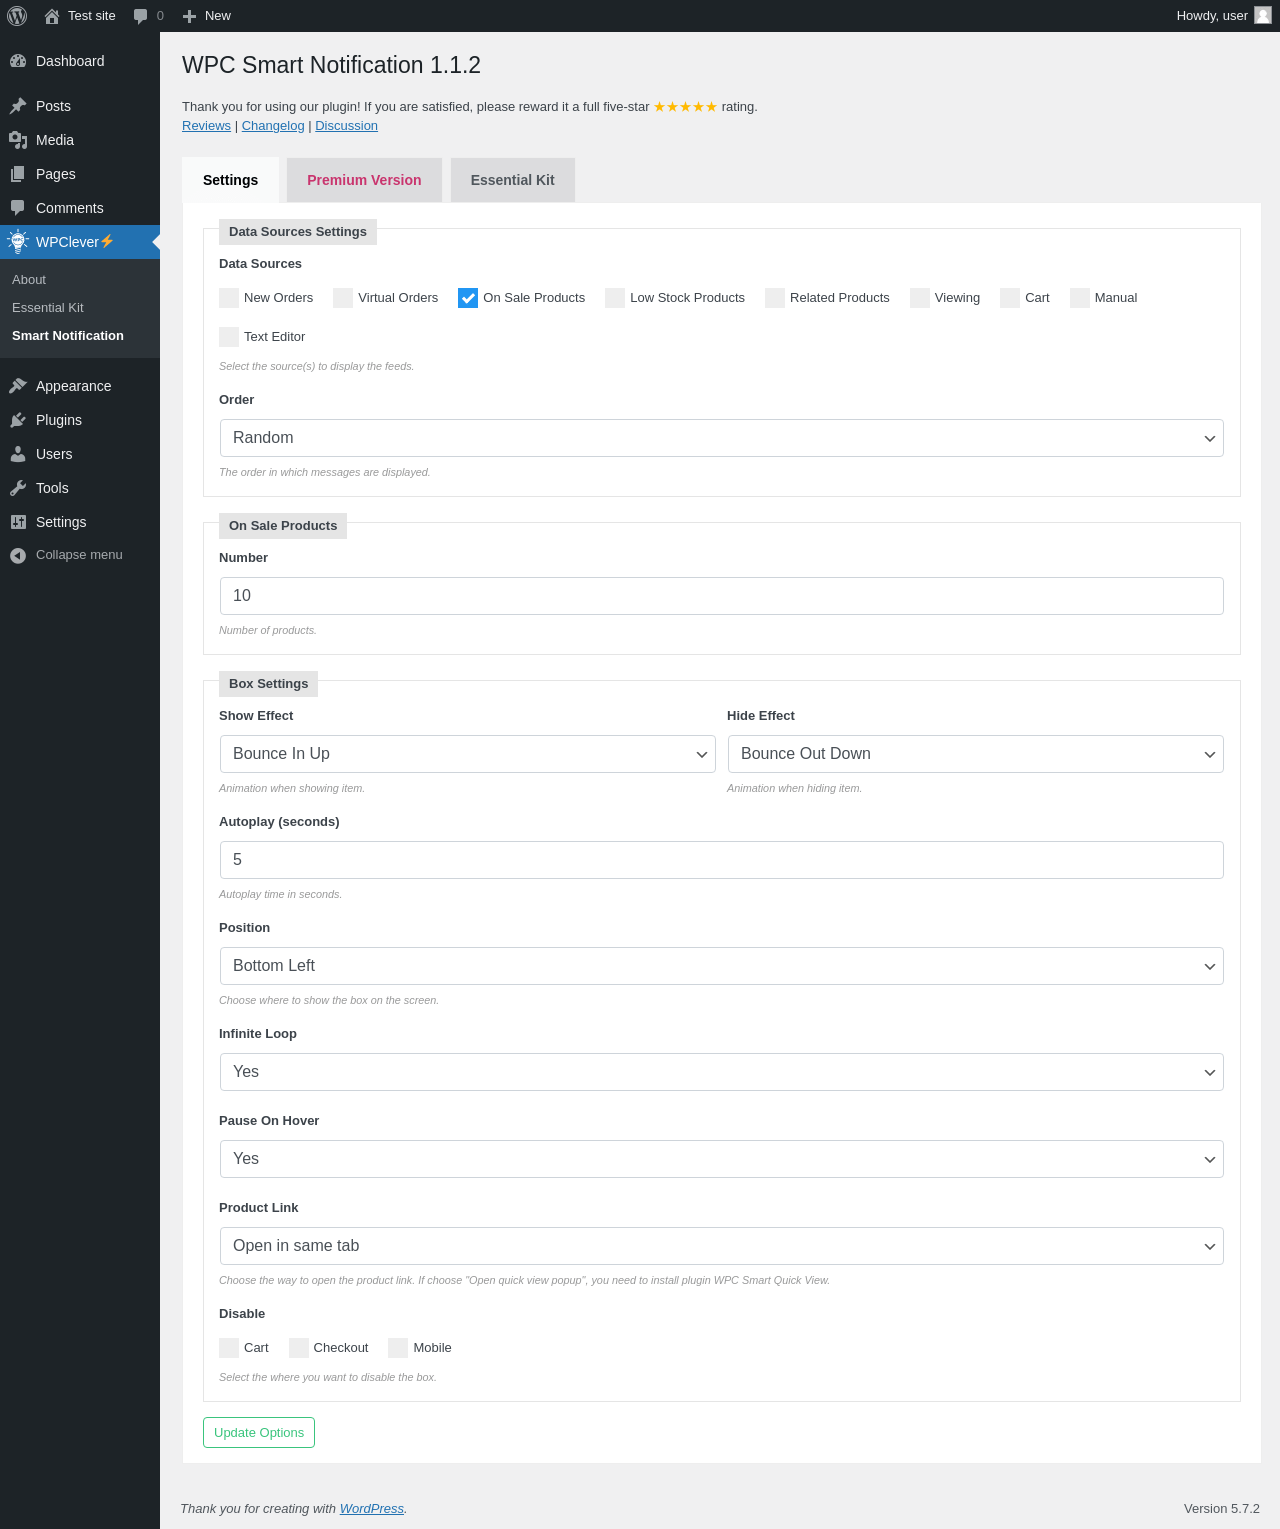Open the Appearance menu
Screen dimensions: 1280x1529
(80, 386)
